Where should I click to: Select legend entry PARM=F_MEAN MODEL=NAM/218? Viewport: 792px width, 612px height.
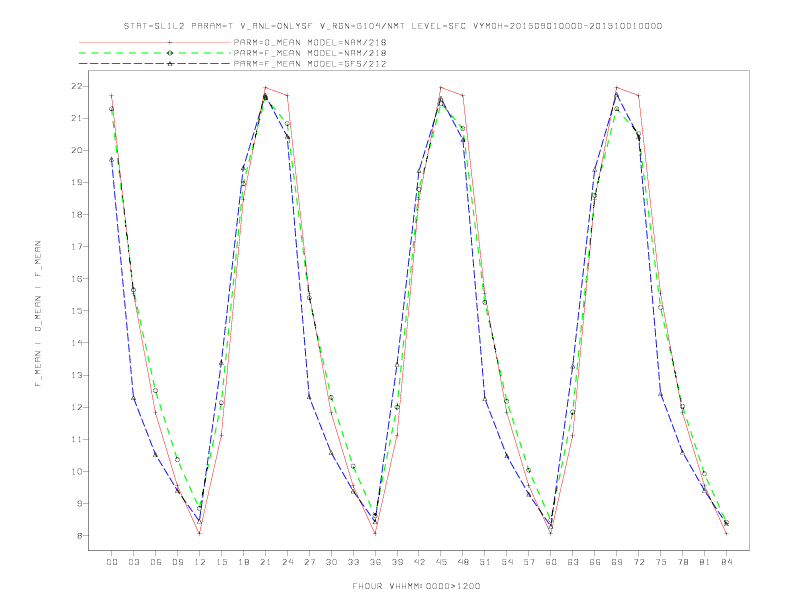point(310,53)
